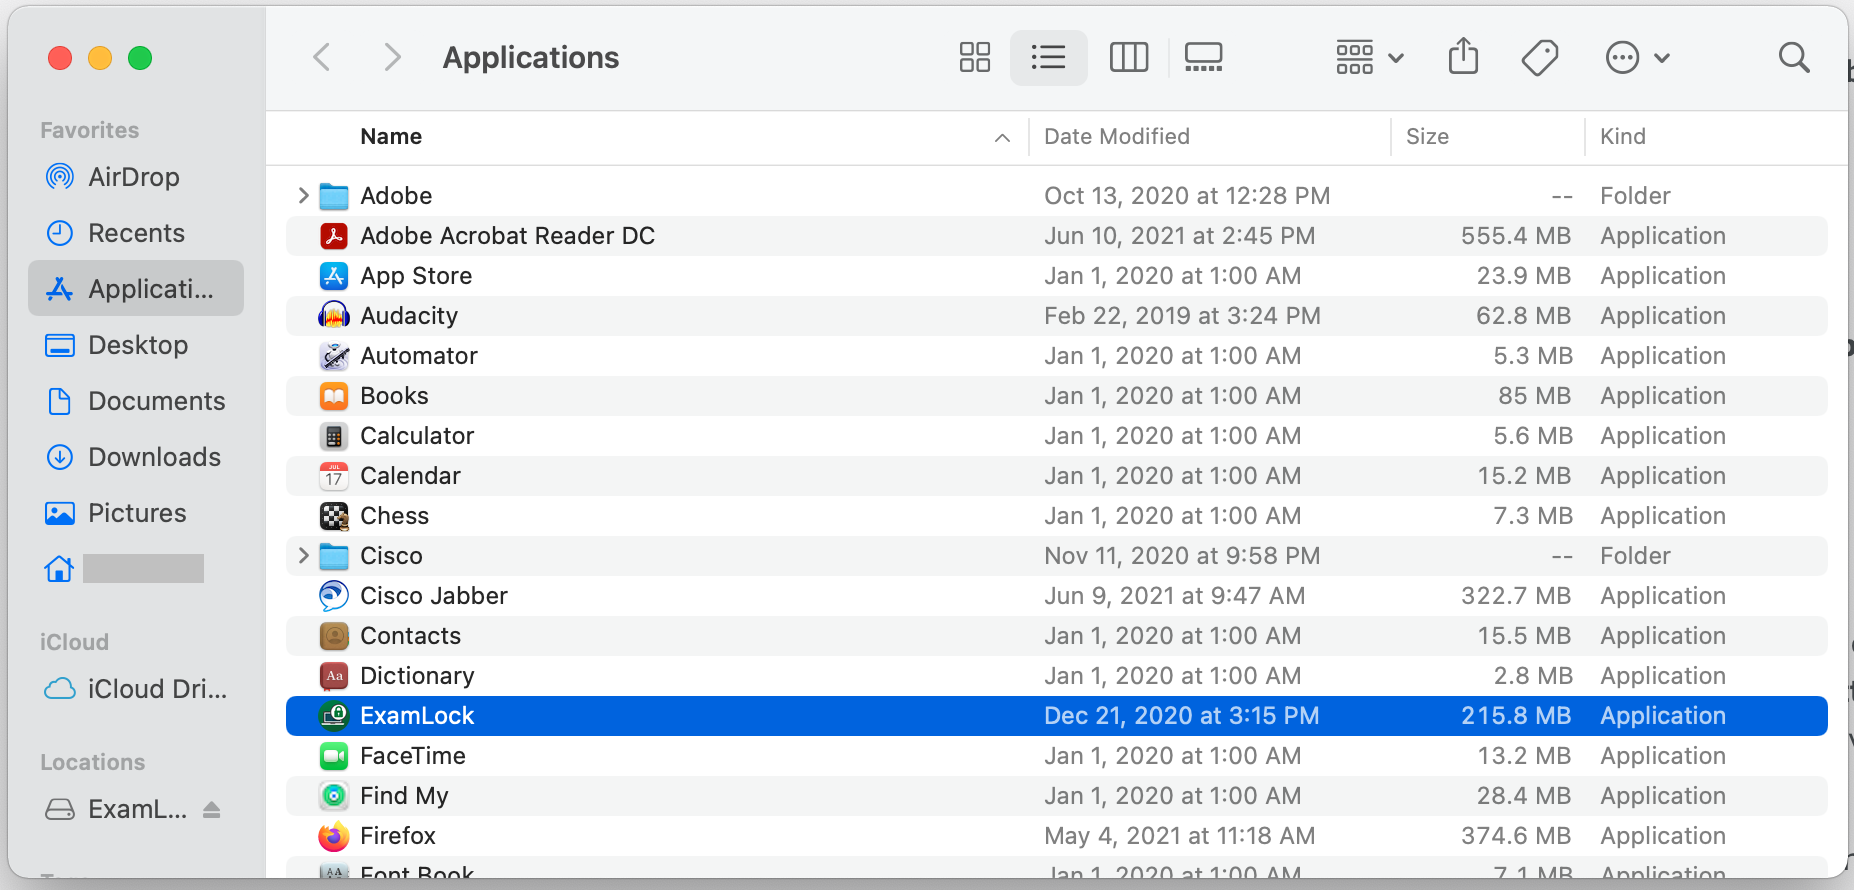Open the More actions ellipsis menu

(1637, 57)
